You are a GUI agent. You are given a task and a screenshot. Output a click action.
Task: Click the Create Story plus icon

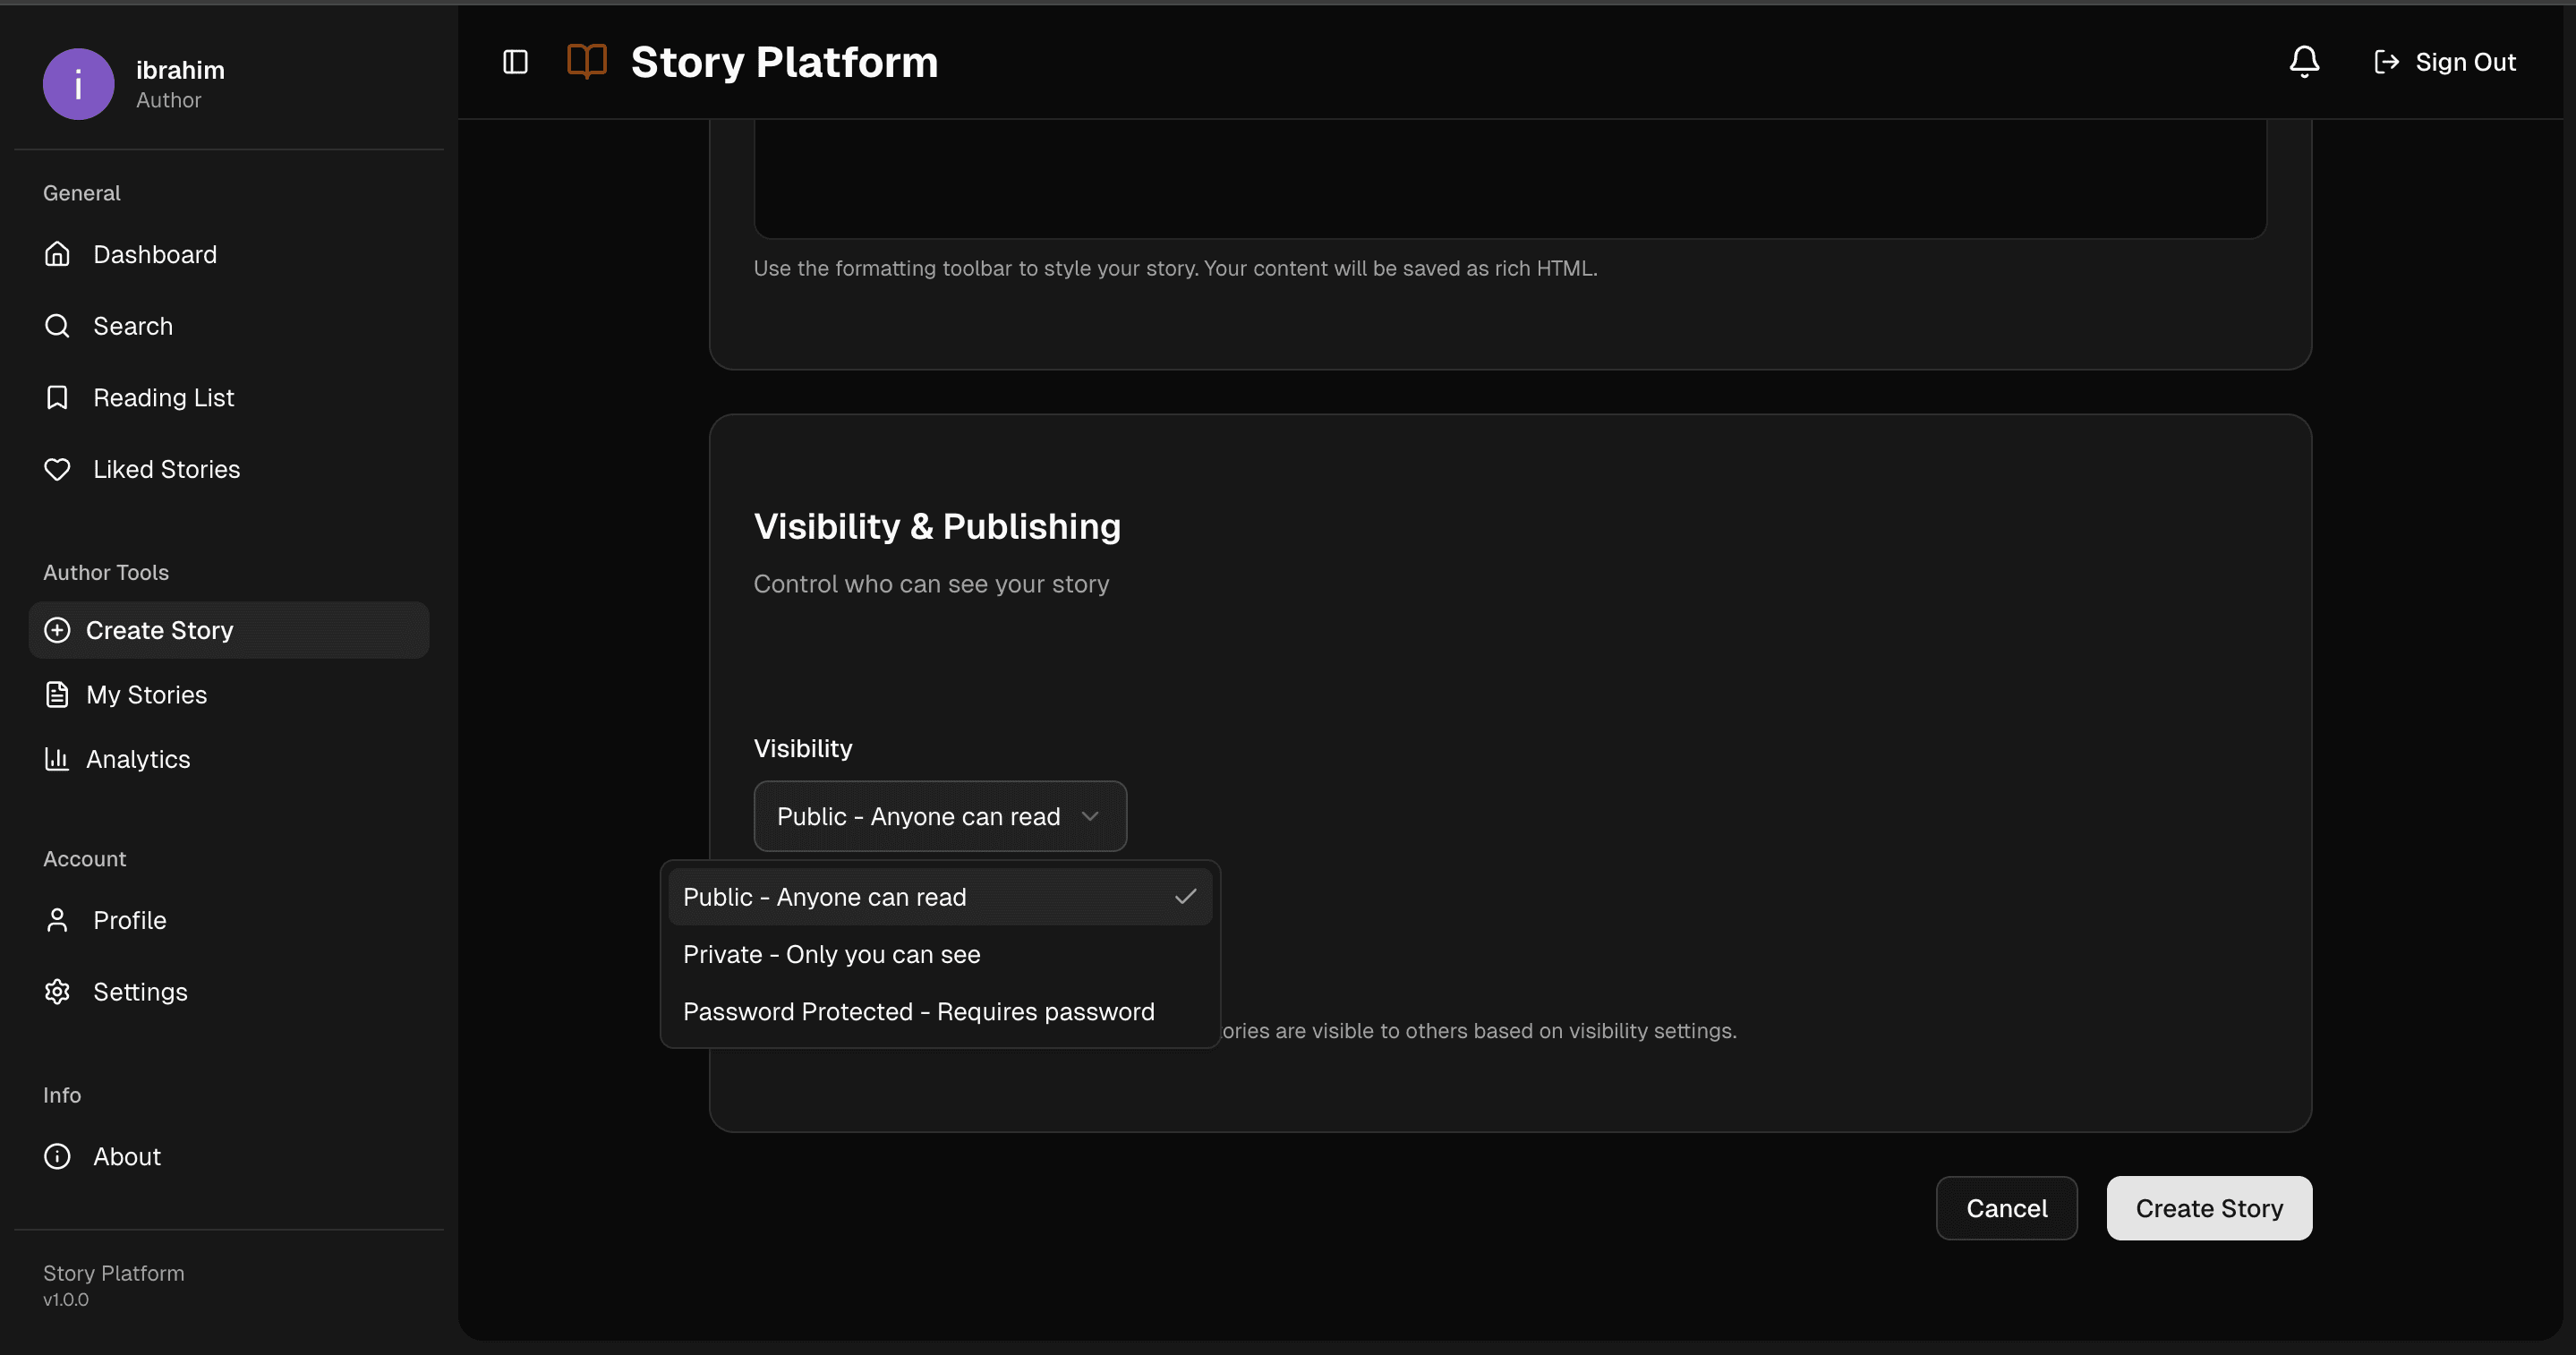pyautogui.click(x=57, y=630)
